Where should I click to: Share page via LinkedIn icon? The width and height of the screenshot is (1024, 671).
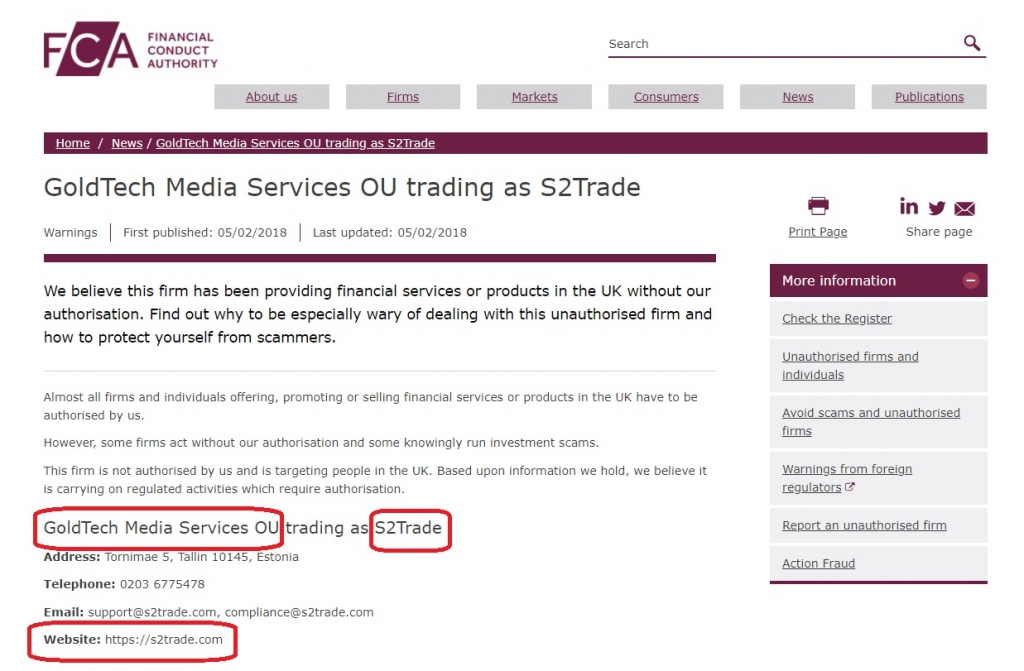click(x=908, y=206)
